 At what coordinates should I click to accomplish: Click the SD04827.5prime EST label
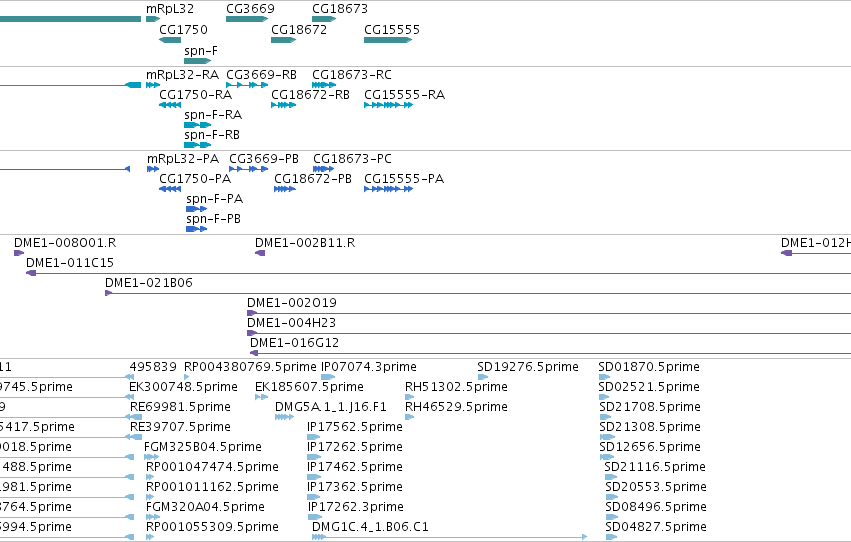pos(656,527)
